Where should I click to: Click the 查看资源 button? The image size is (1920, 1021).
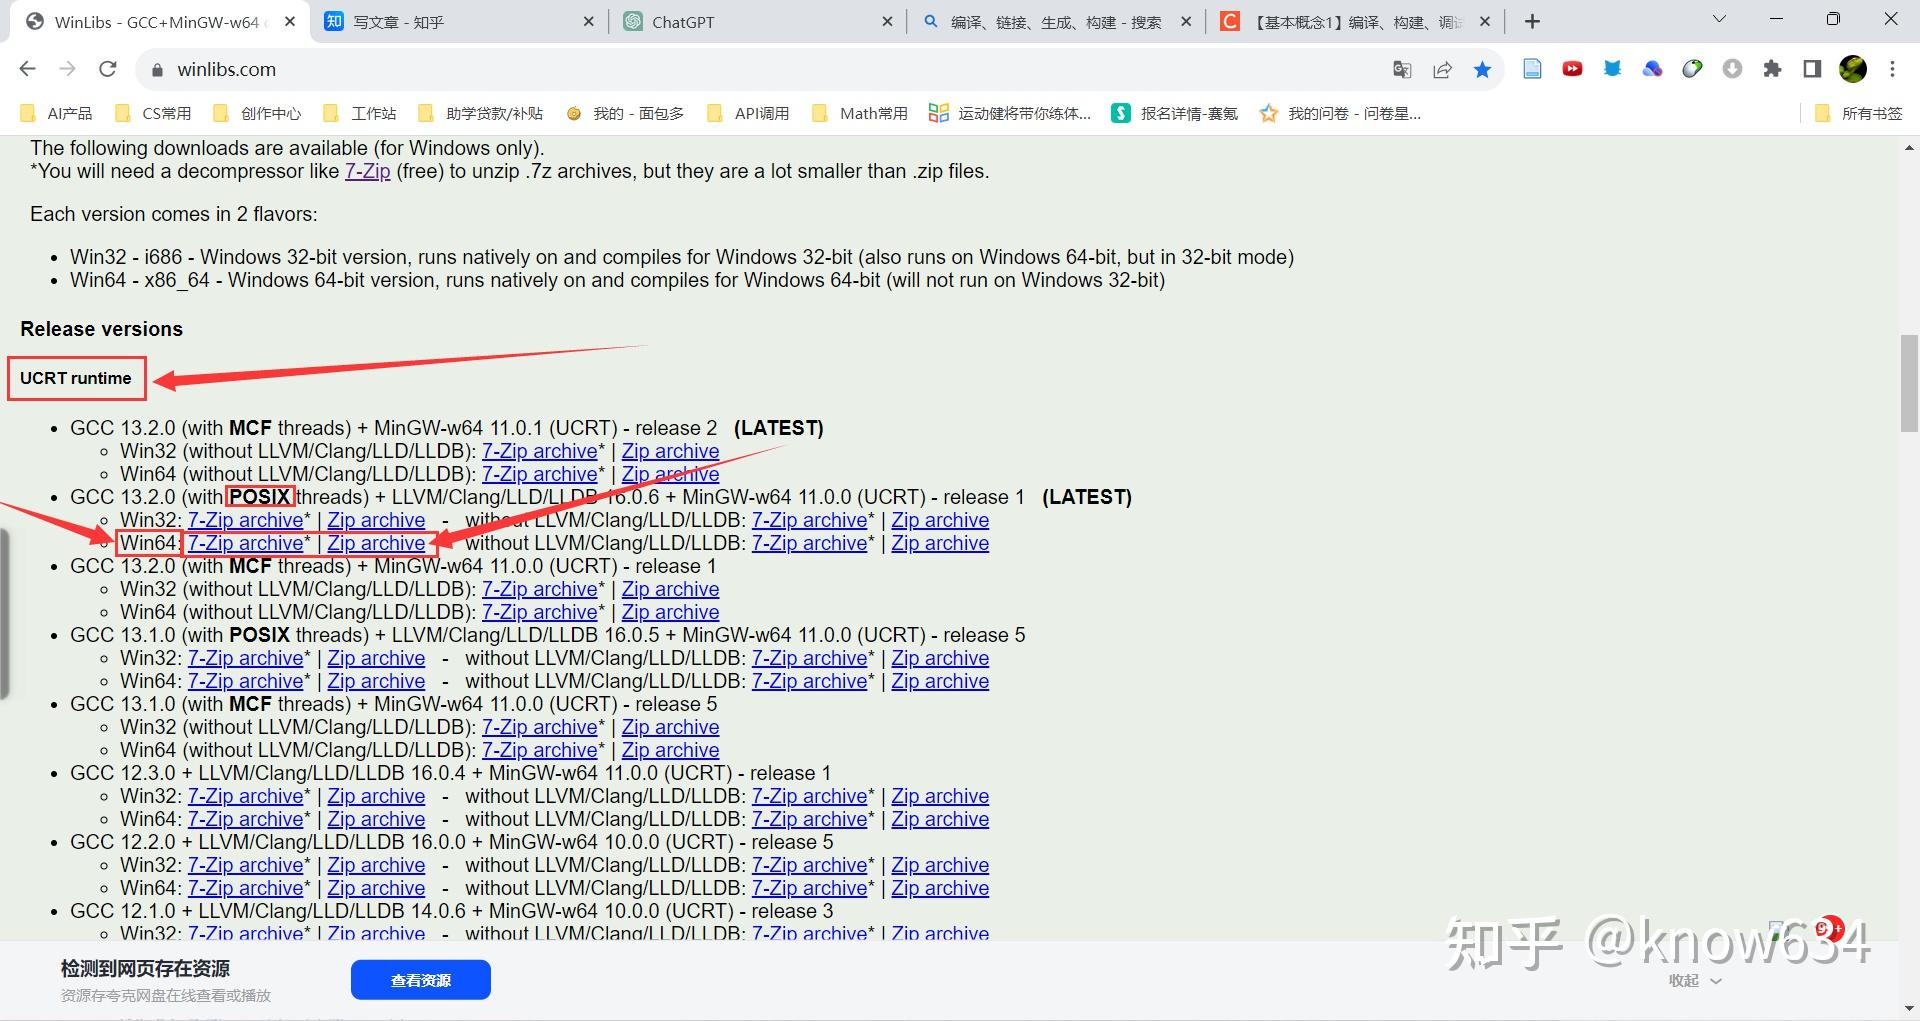coord(420,980)
